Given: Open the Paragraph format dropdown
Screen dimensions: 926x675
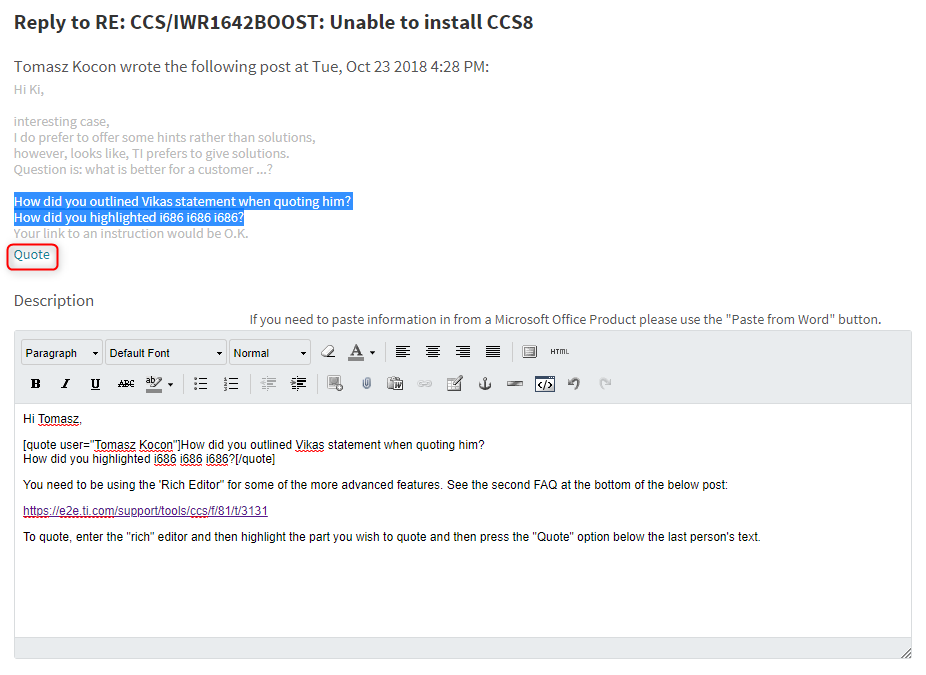Looking at the screenshot, I should point(62,353).
